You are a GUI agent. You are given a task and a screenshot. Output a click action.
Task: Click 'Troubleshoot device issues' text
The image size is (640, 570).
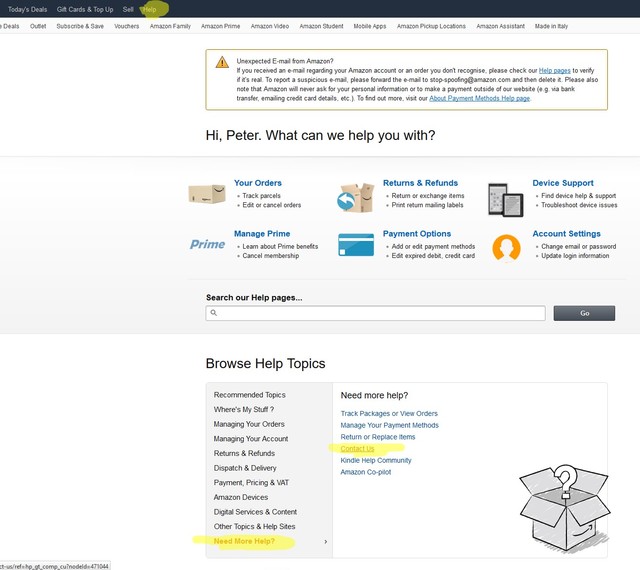pyautogui.click(x=579, y=205)
